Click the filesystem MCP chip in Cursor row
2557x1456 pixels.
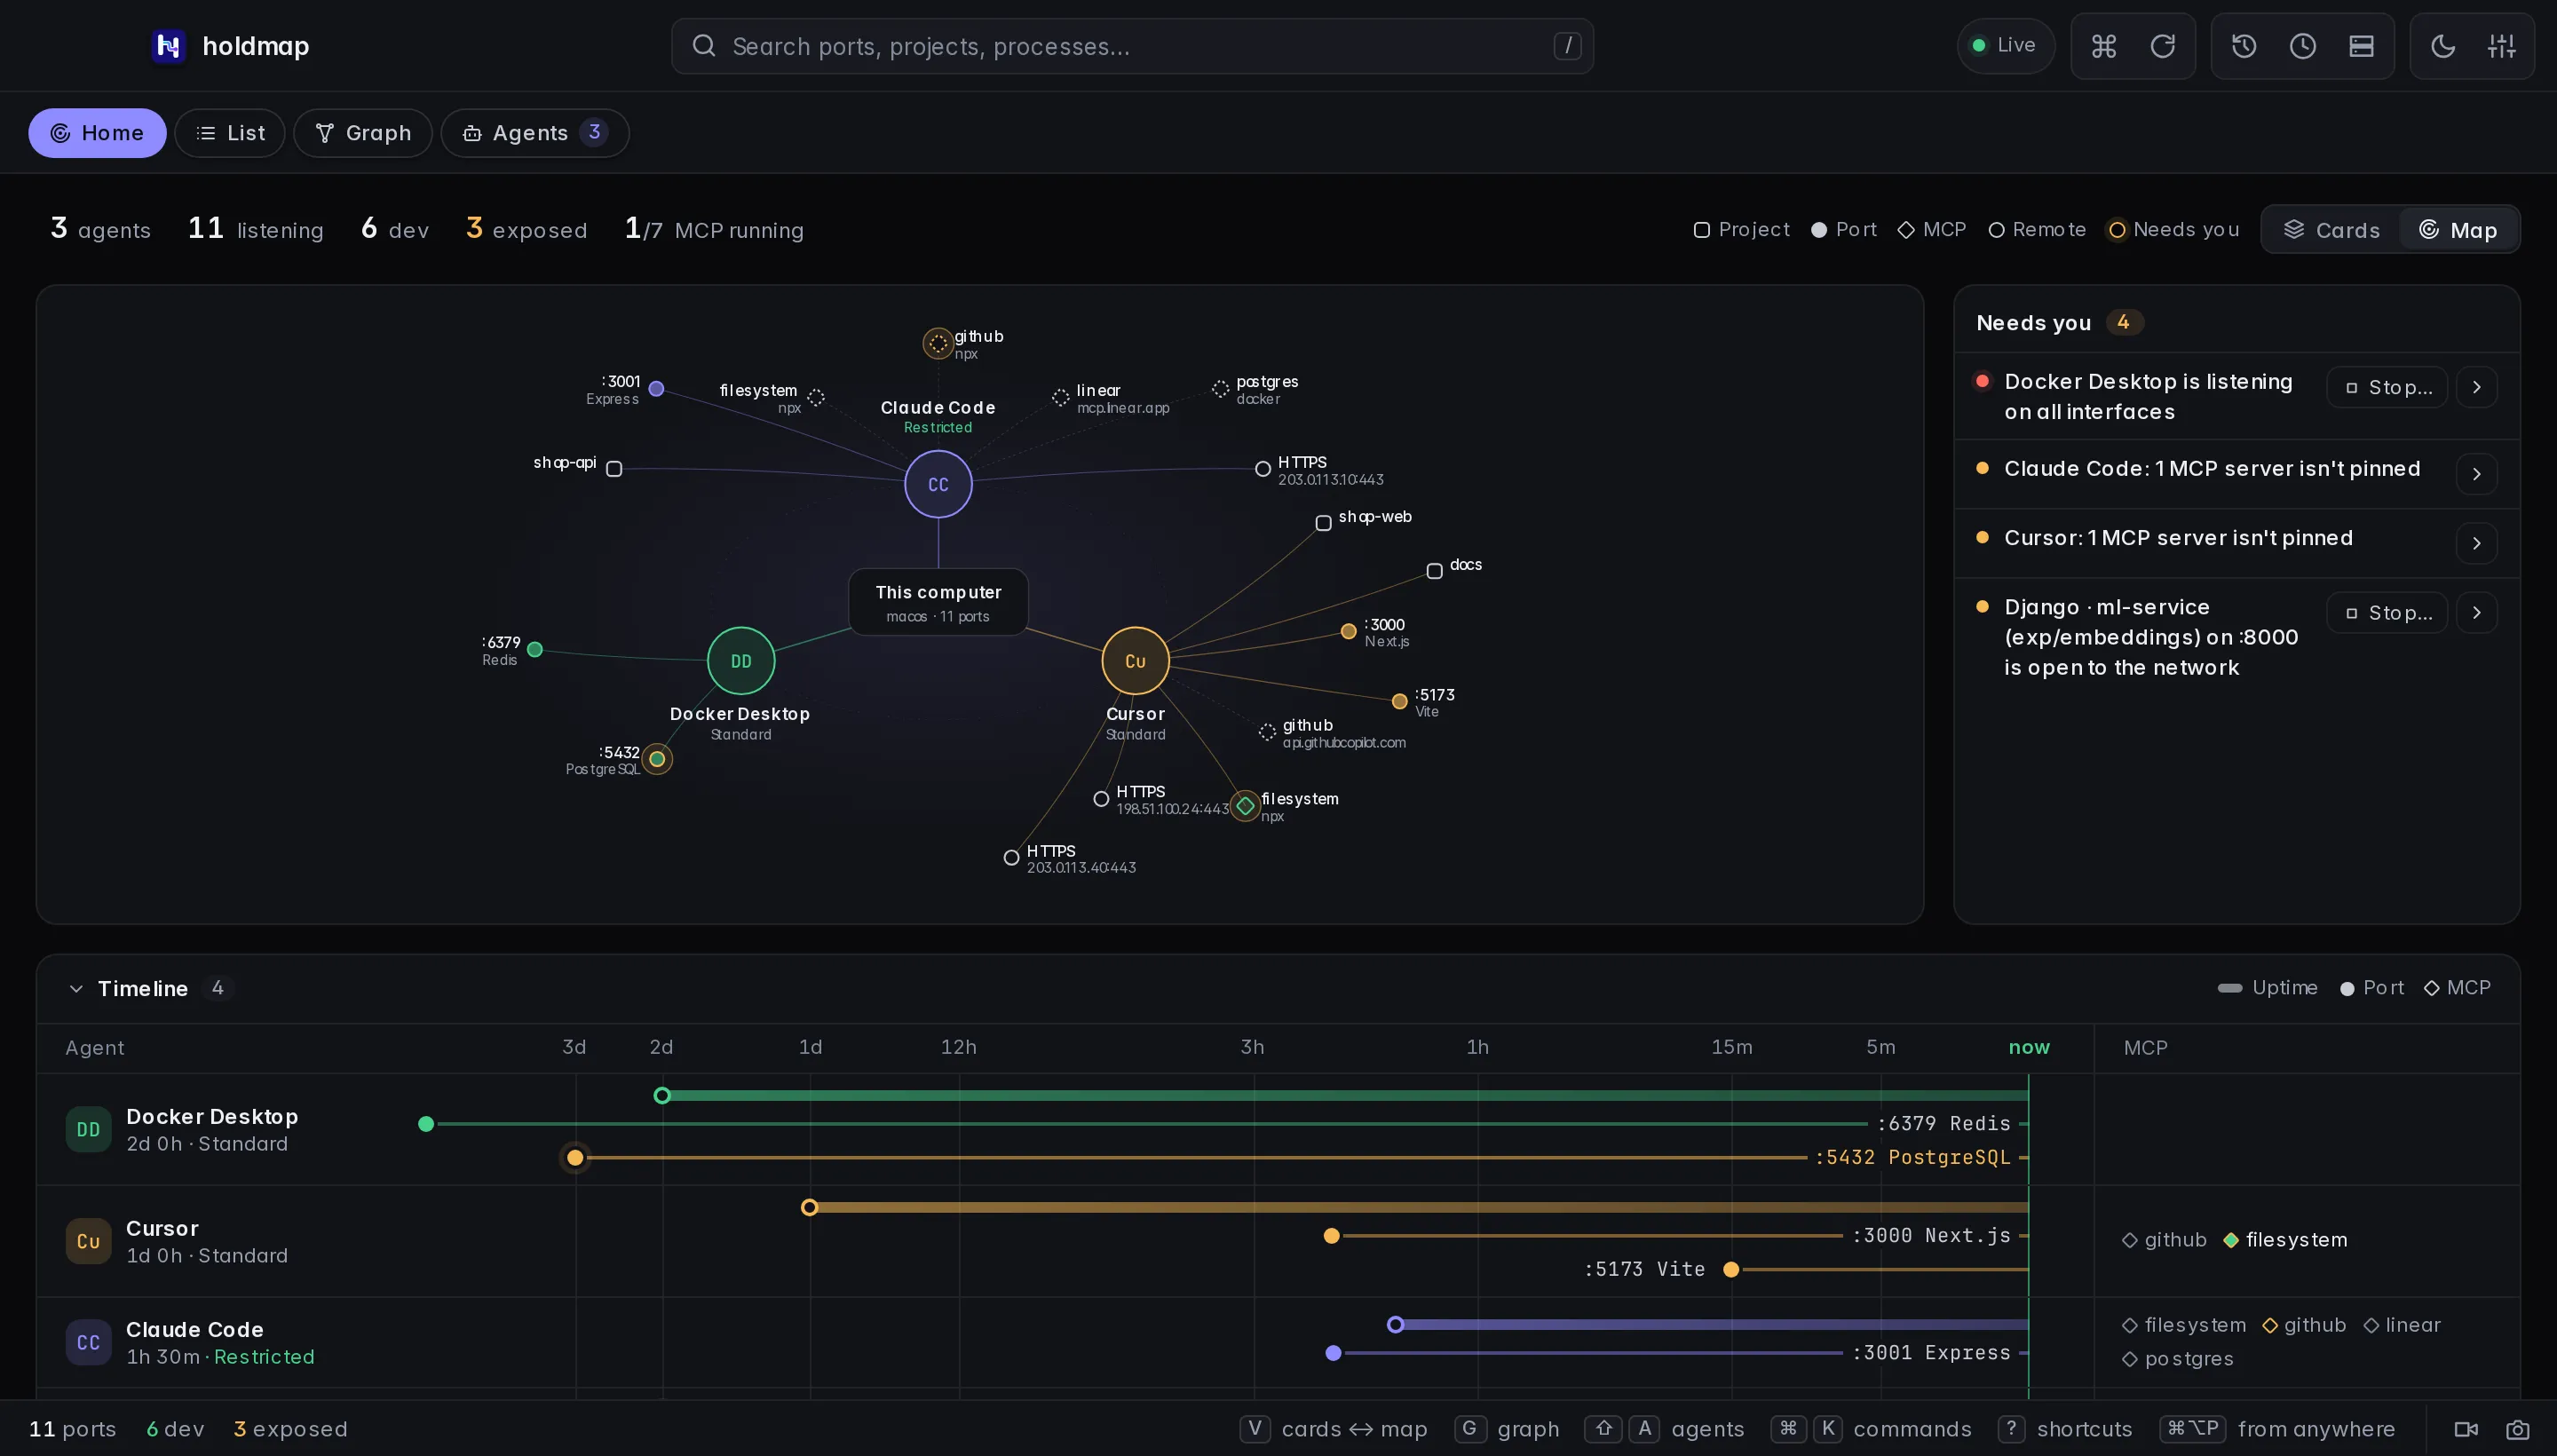(2285, 1240)
